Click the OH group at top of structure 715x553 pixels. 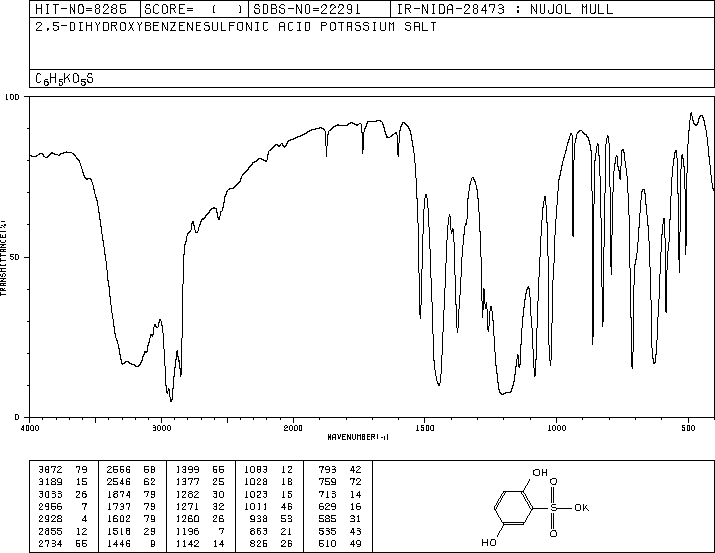540,472
